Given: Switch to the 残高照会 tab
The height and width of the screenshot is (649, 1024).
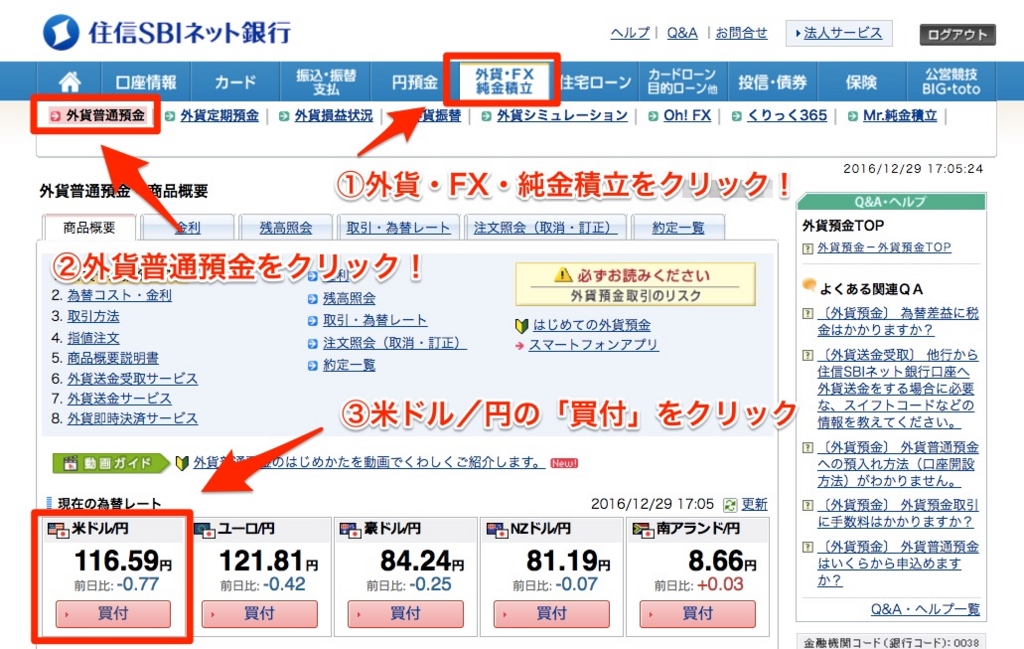Looking at the screenshot, I should [285, 227].
